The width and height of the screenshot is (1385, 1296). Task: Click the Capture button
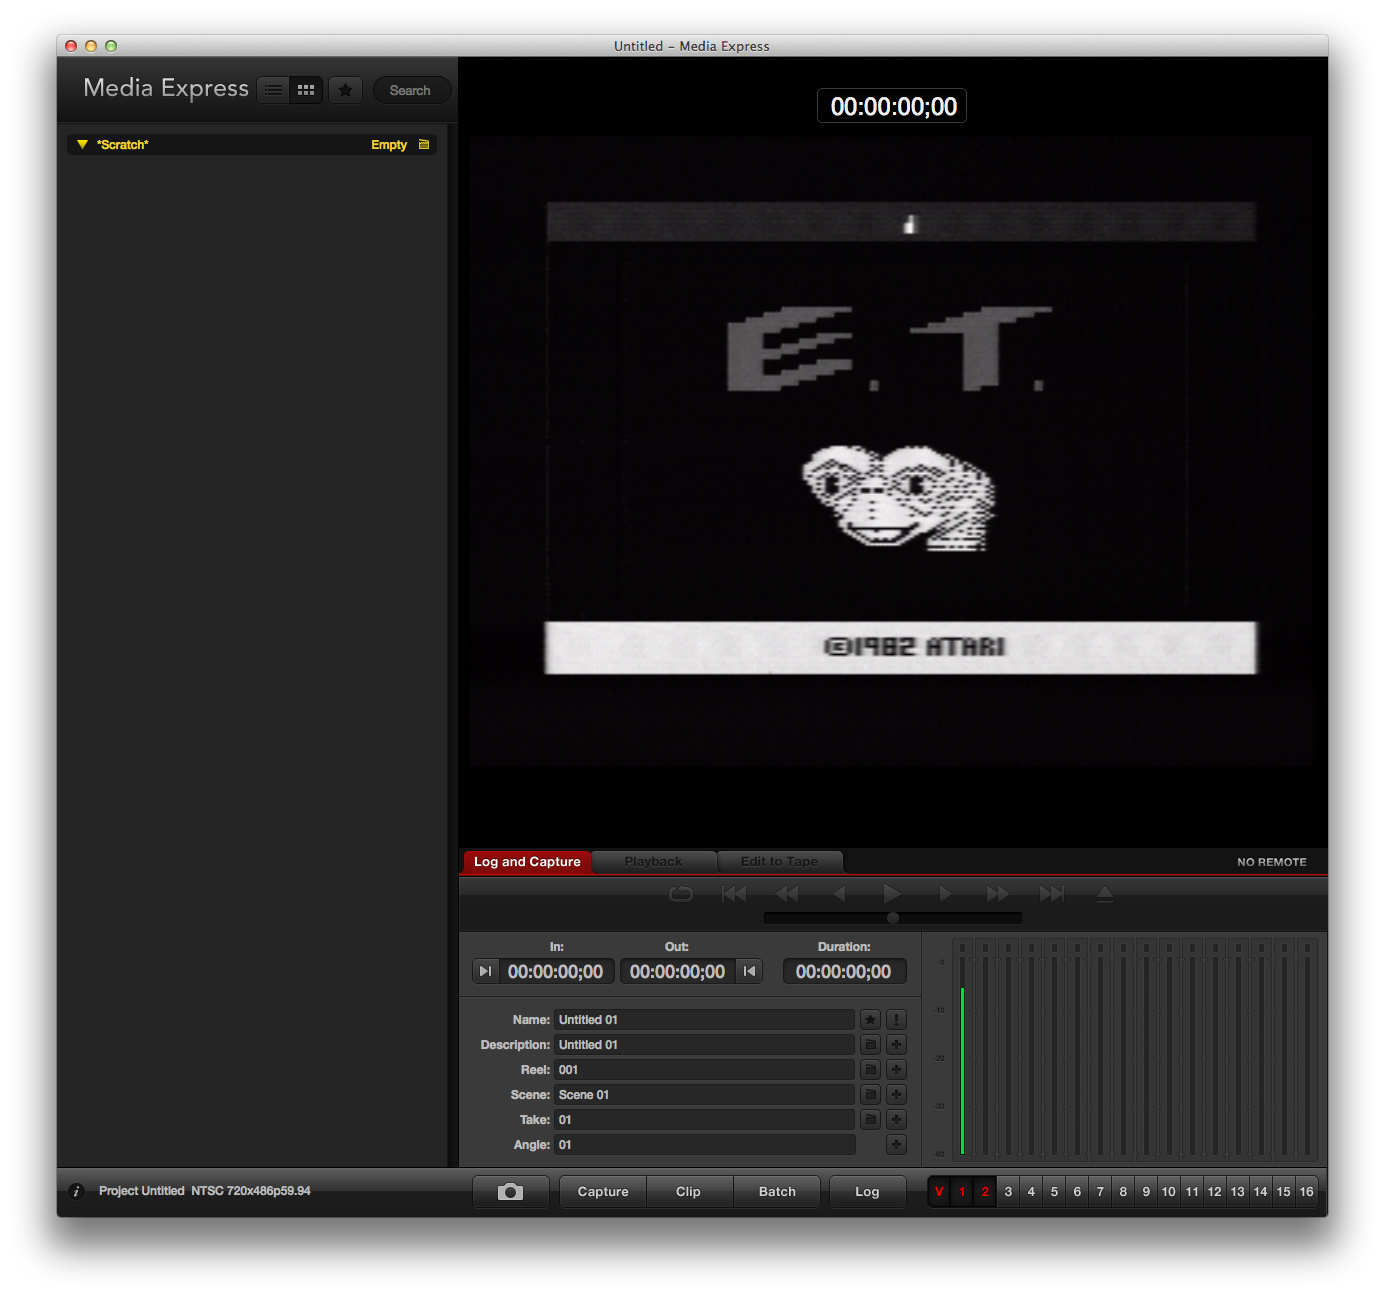[603, 1192]
